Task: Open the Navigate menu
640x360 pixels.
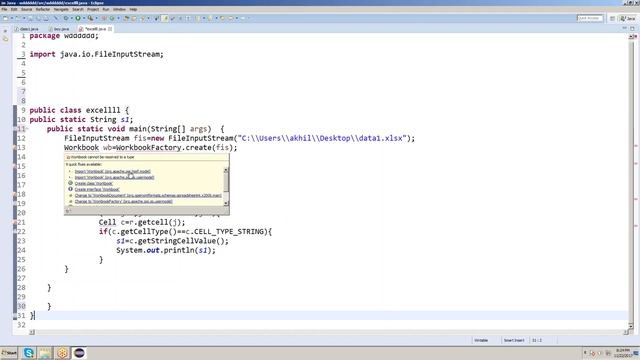Action: point(61,9)
